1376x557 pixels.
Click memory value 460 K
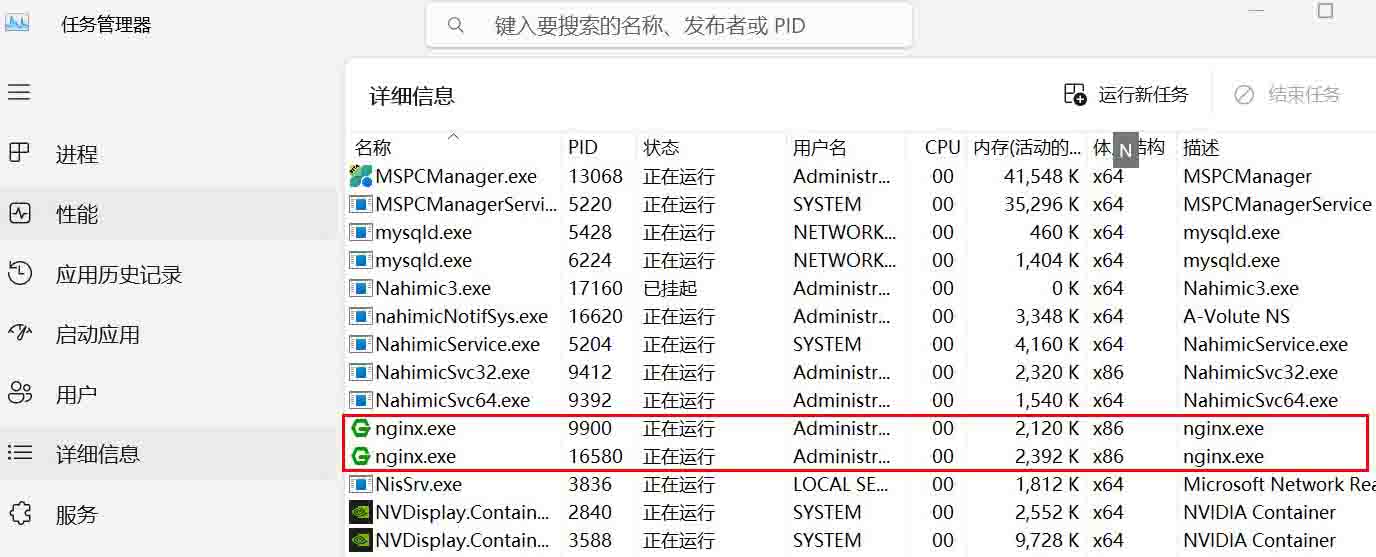point(1054,232)
